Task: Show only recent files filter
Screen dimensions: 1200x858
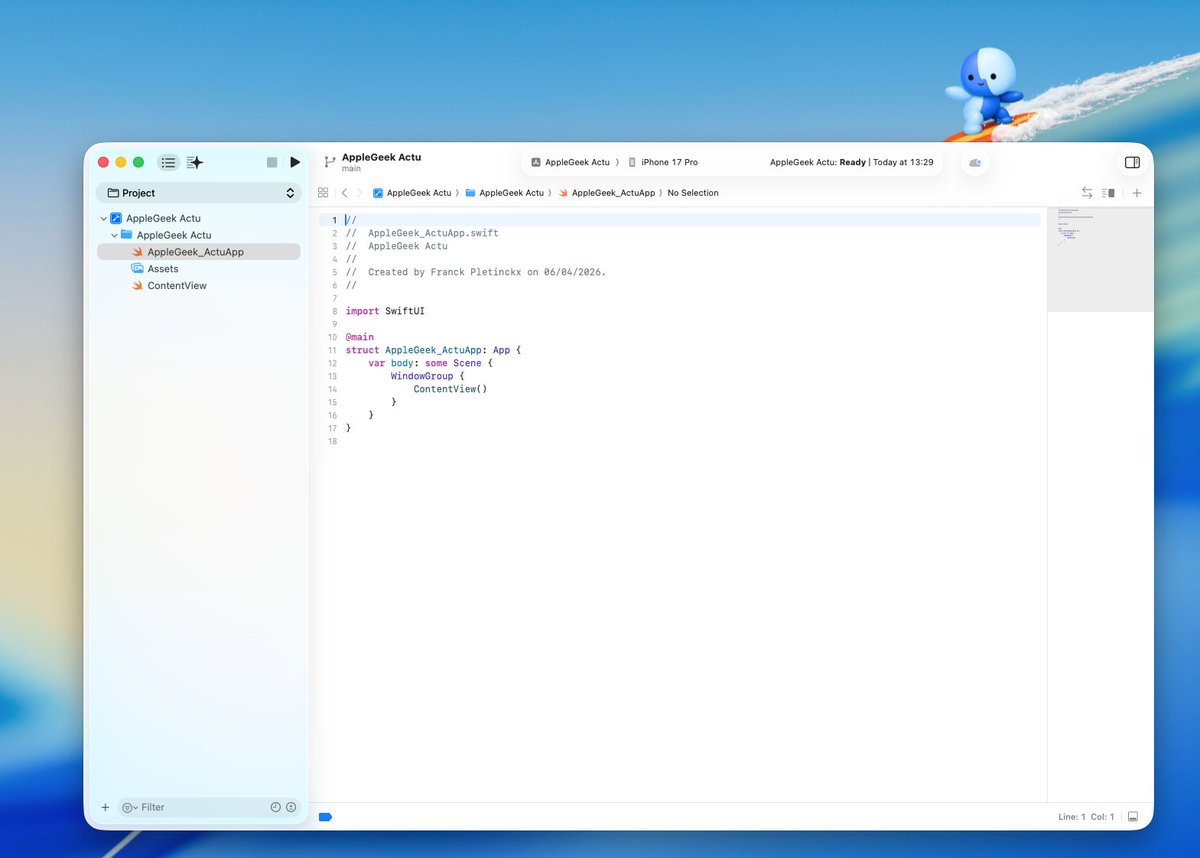Action: coord(276,807)
